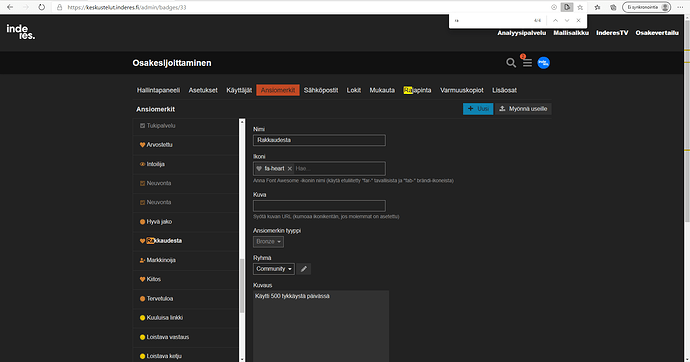Switch to Varmuuskopiot tab

tap(462, 90)
